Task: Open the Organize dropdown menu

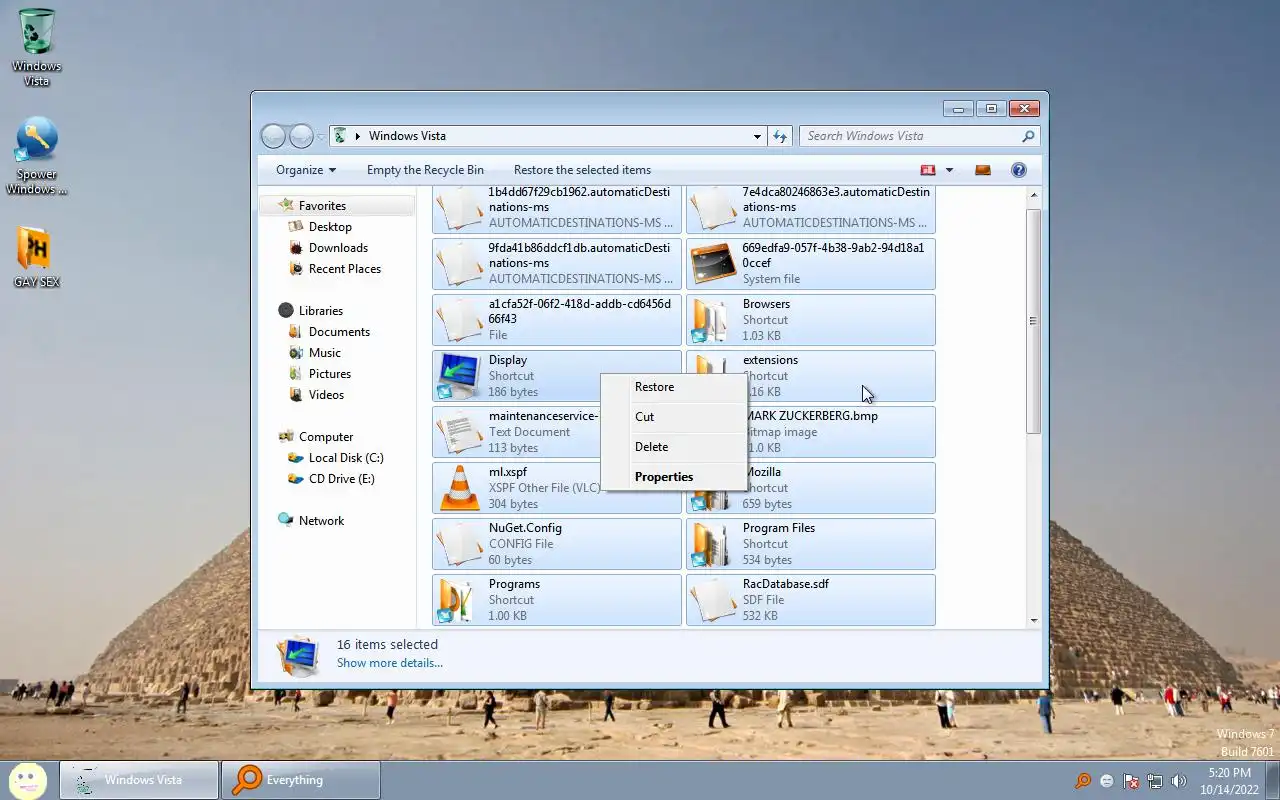Action: tap(306, 170)
